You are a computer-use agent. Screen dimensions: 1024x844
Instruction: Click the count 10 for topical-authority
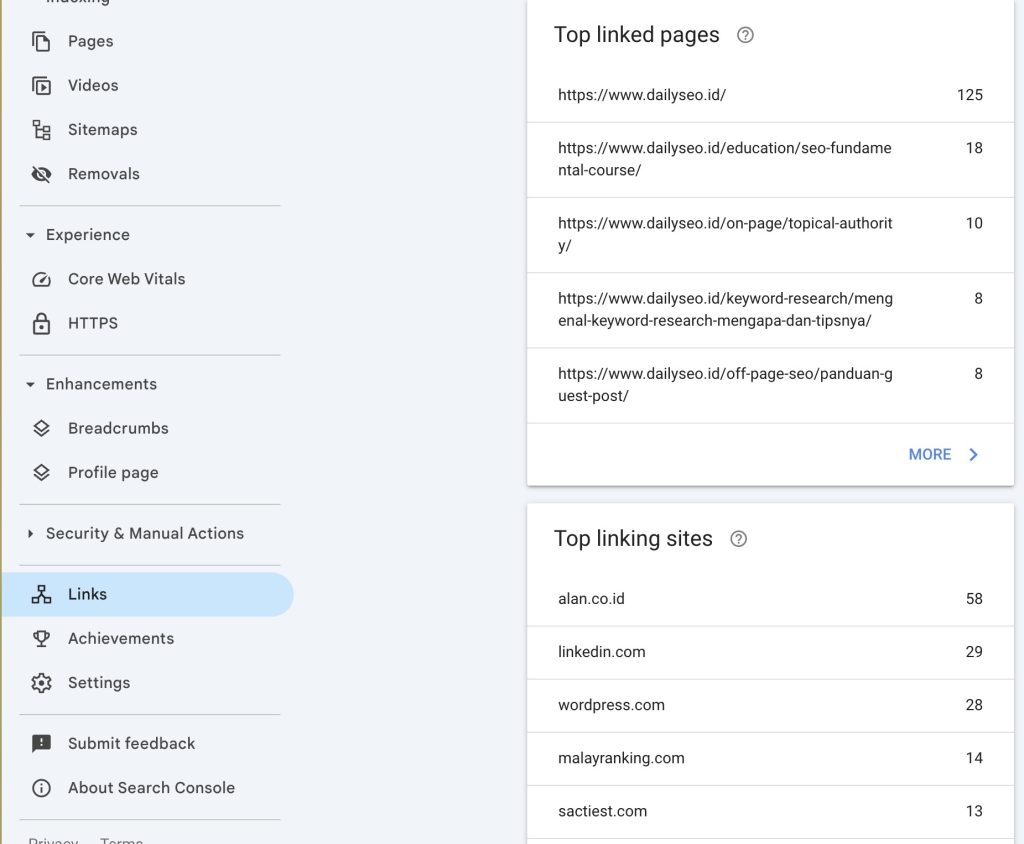[974, 223]
